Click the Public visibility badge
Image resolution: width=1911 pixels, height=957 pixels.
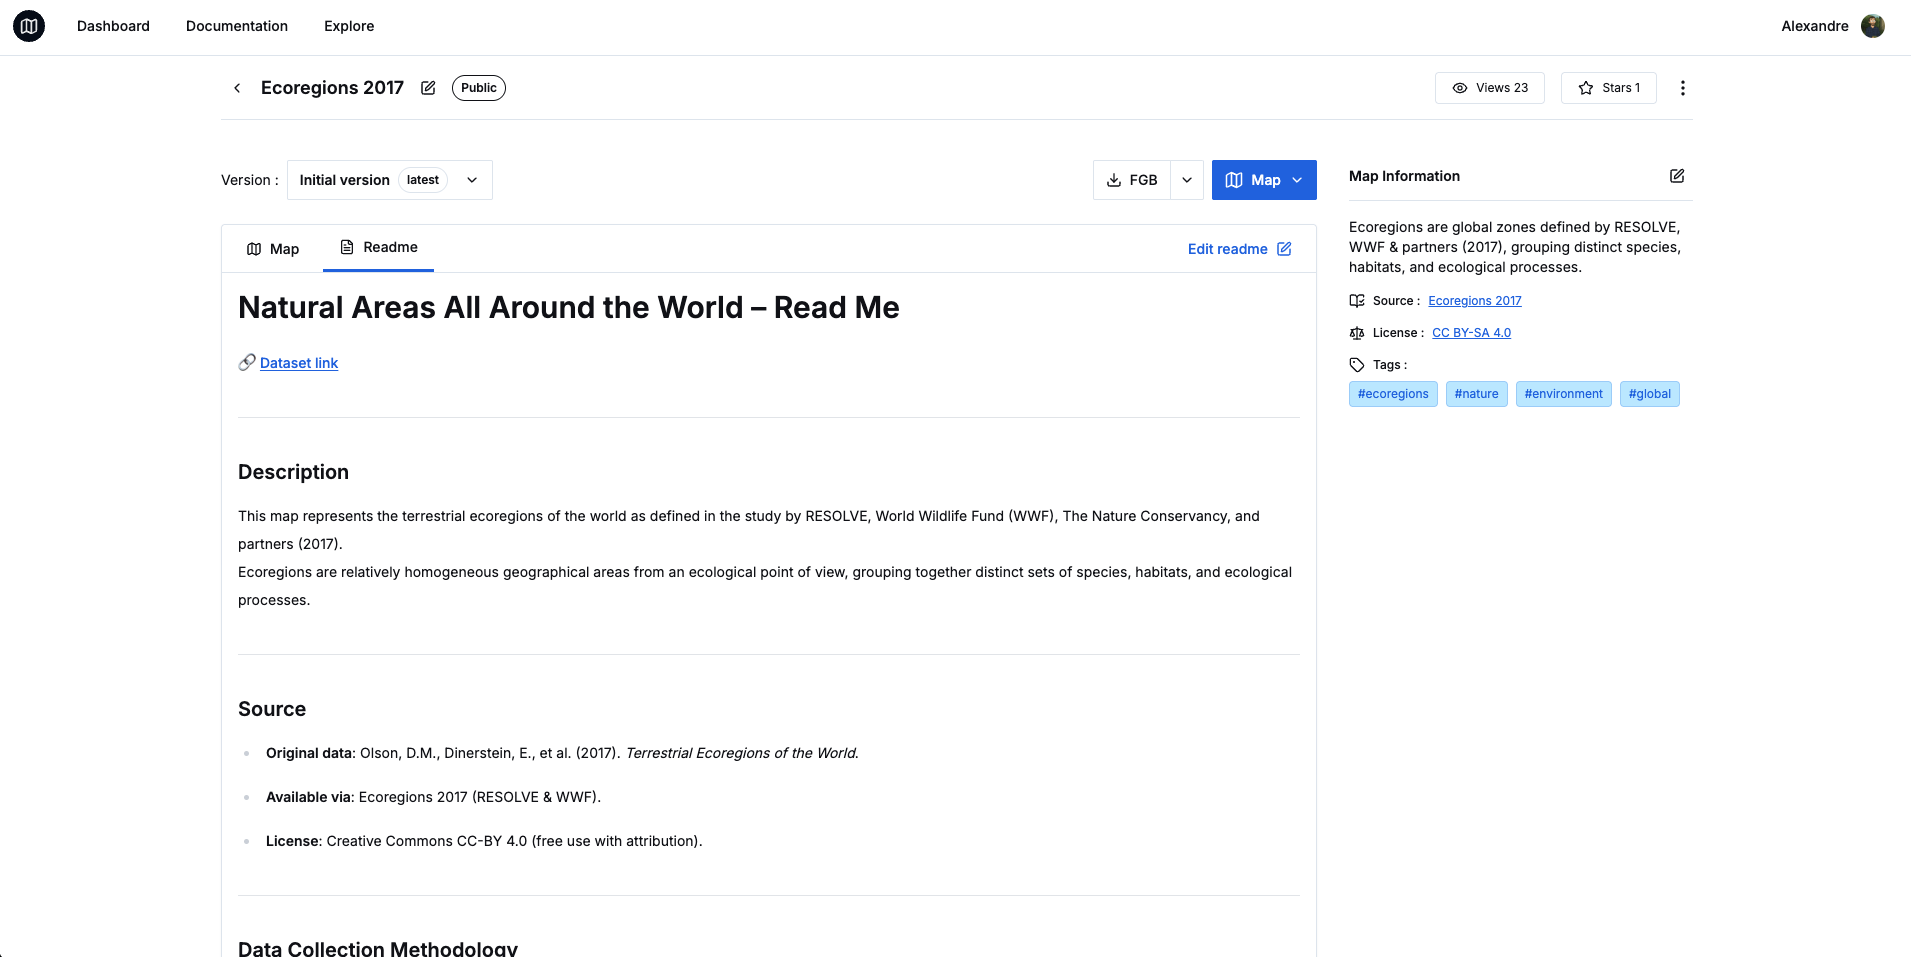[x=478, y=88]
